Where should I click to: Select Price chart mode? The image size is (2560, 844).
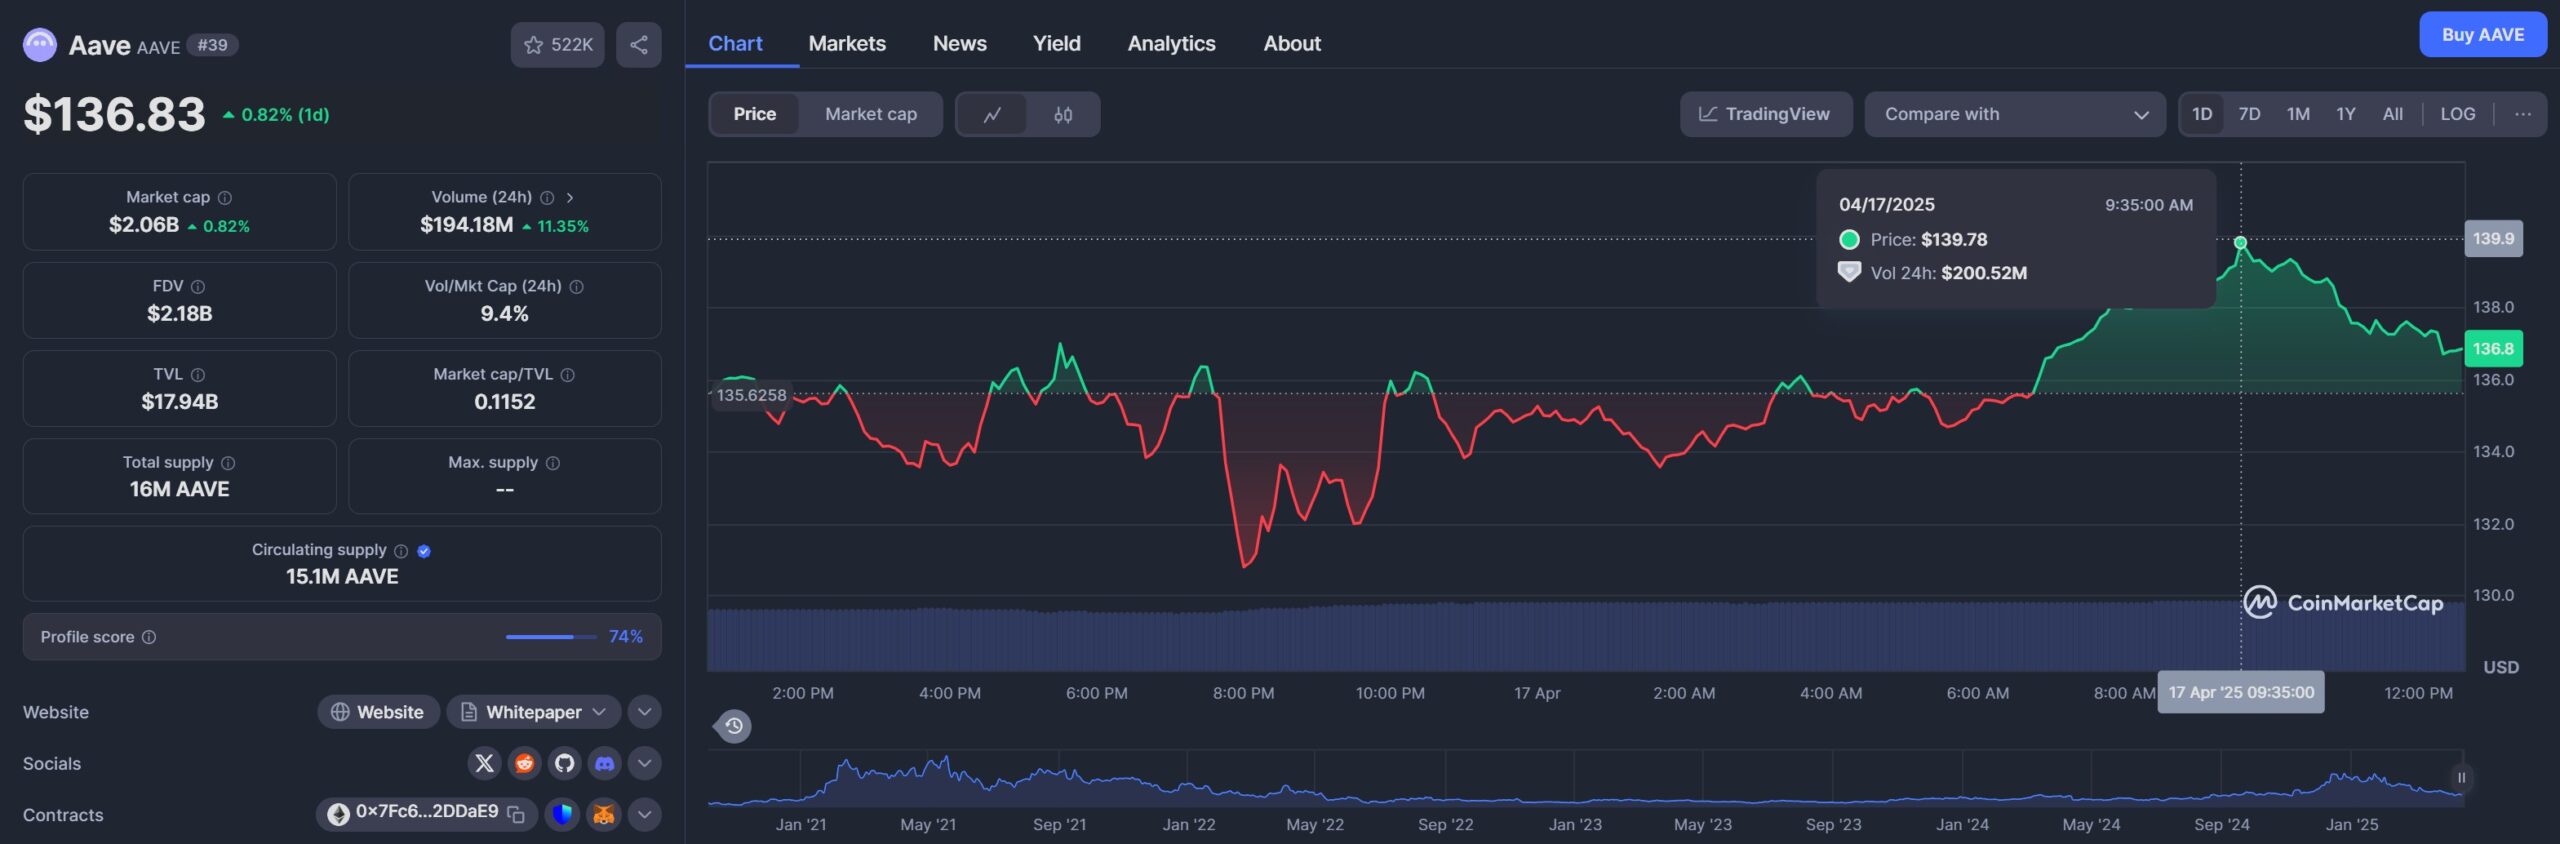tap(755, 114)
